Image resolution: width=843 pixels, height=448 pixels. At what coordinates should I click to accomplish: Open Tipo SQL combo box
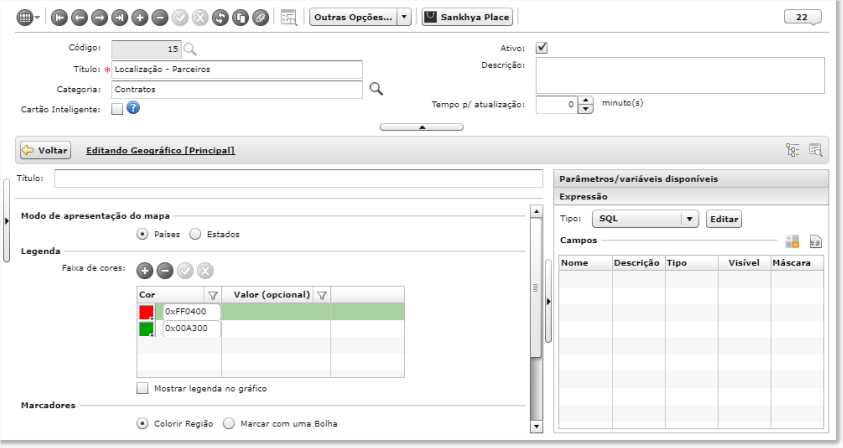click(645, 219)
